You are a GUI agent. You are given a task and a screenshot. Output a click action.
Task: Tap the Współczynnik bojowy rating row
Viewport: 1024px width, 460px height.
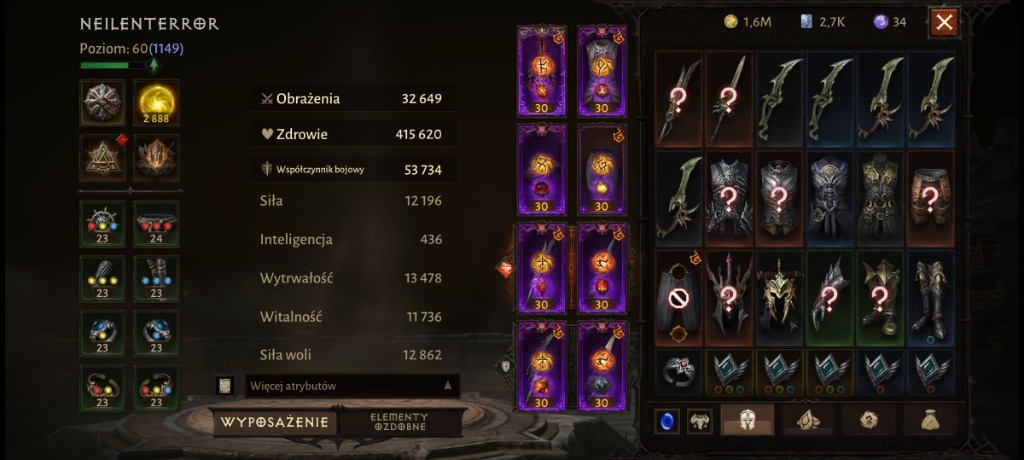click(352, 170)
